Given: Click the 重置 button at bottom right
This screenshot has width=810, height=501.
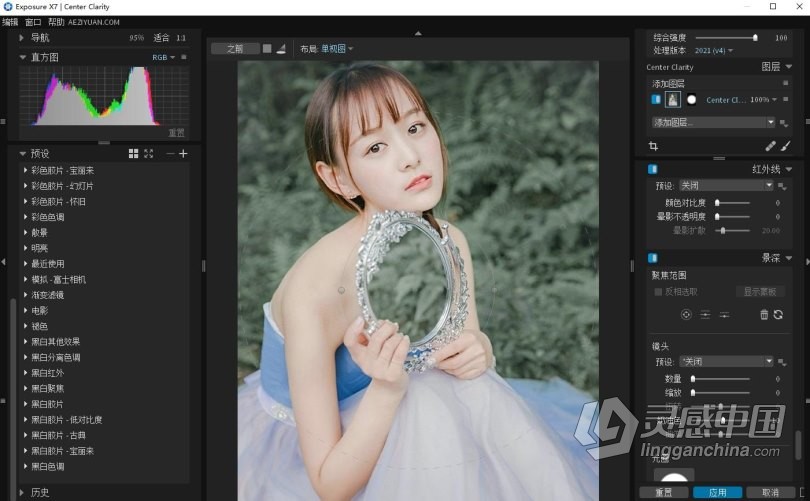Looking at the screenshot, I should pos(664,492).
